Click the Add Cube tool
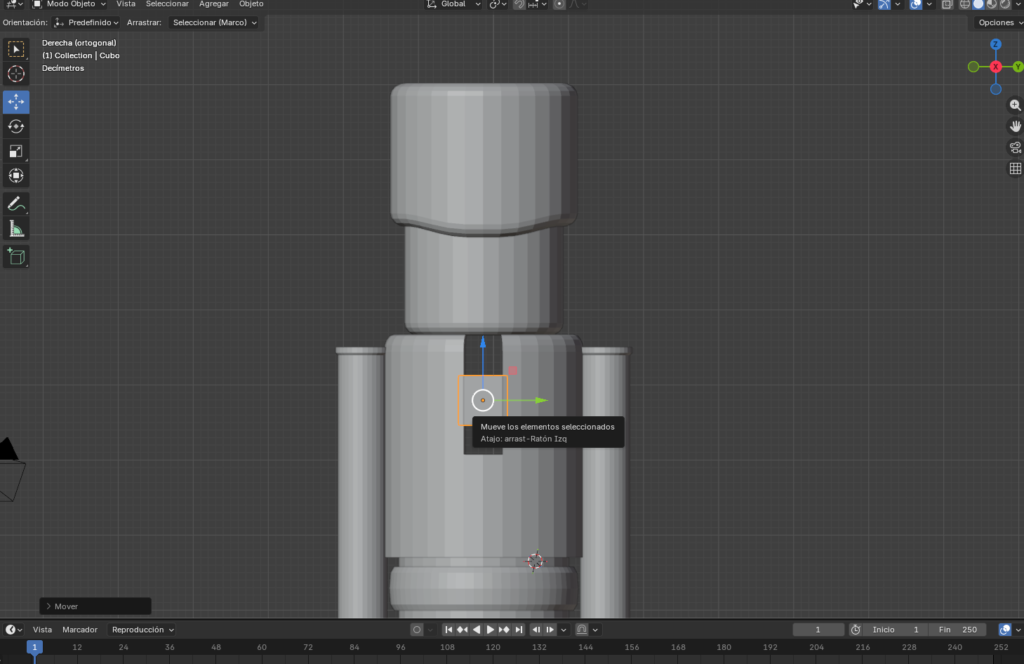This screenshot has width=1024, height=664. [16, 257]
